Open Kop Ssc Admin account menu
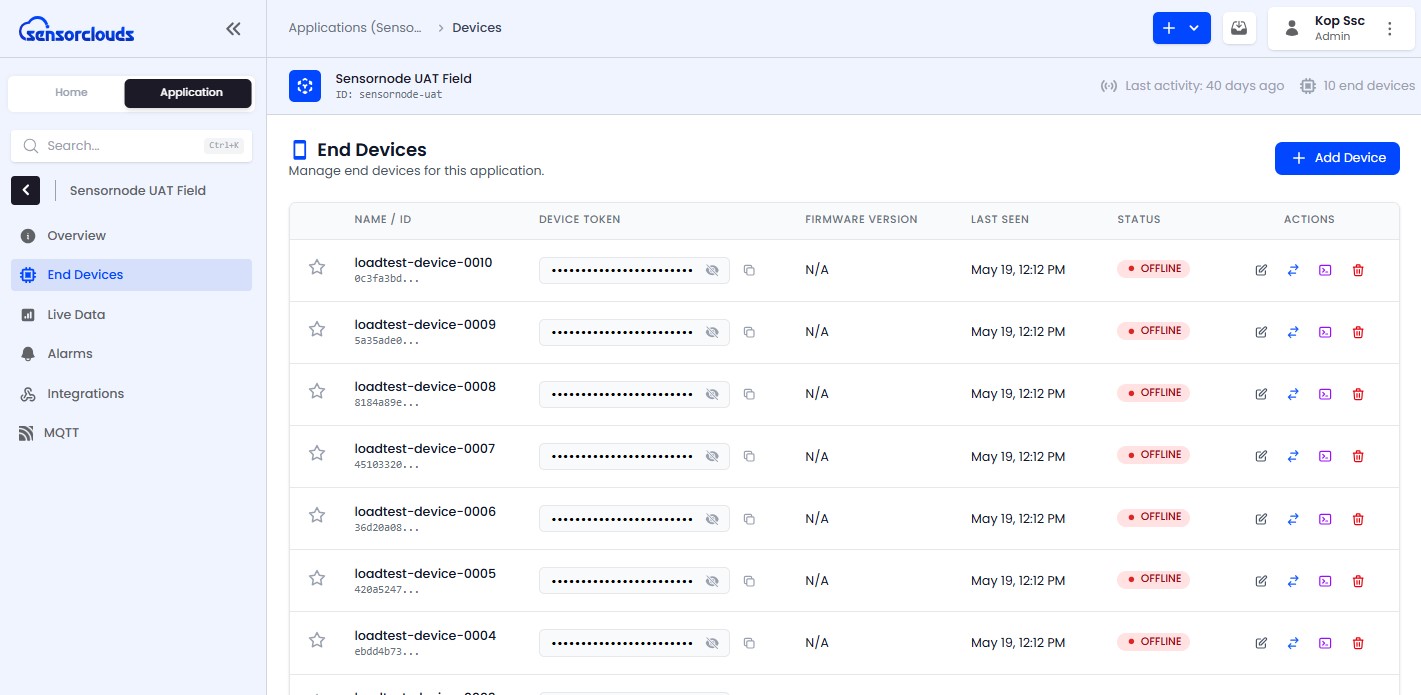 click(1340, 28)
